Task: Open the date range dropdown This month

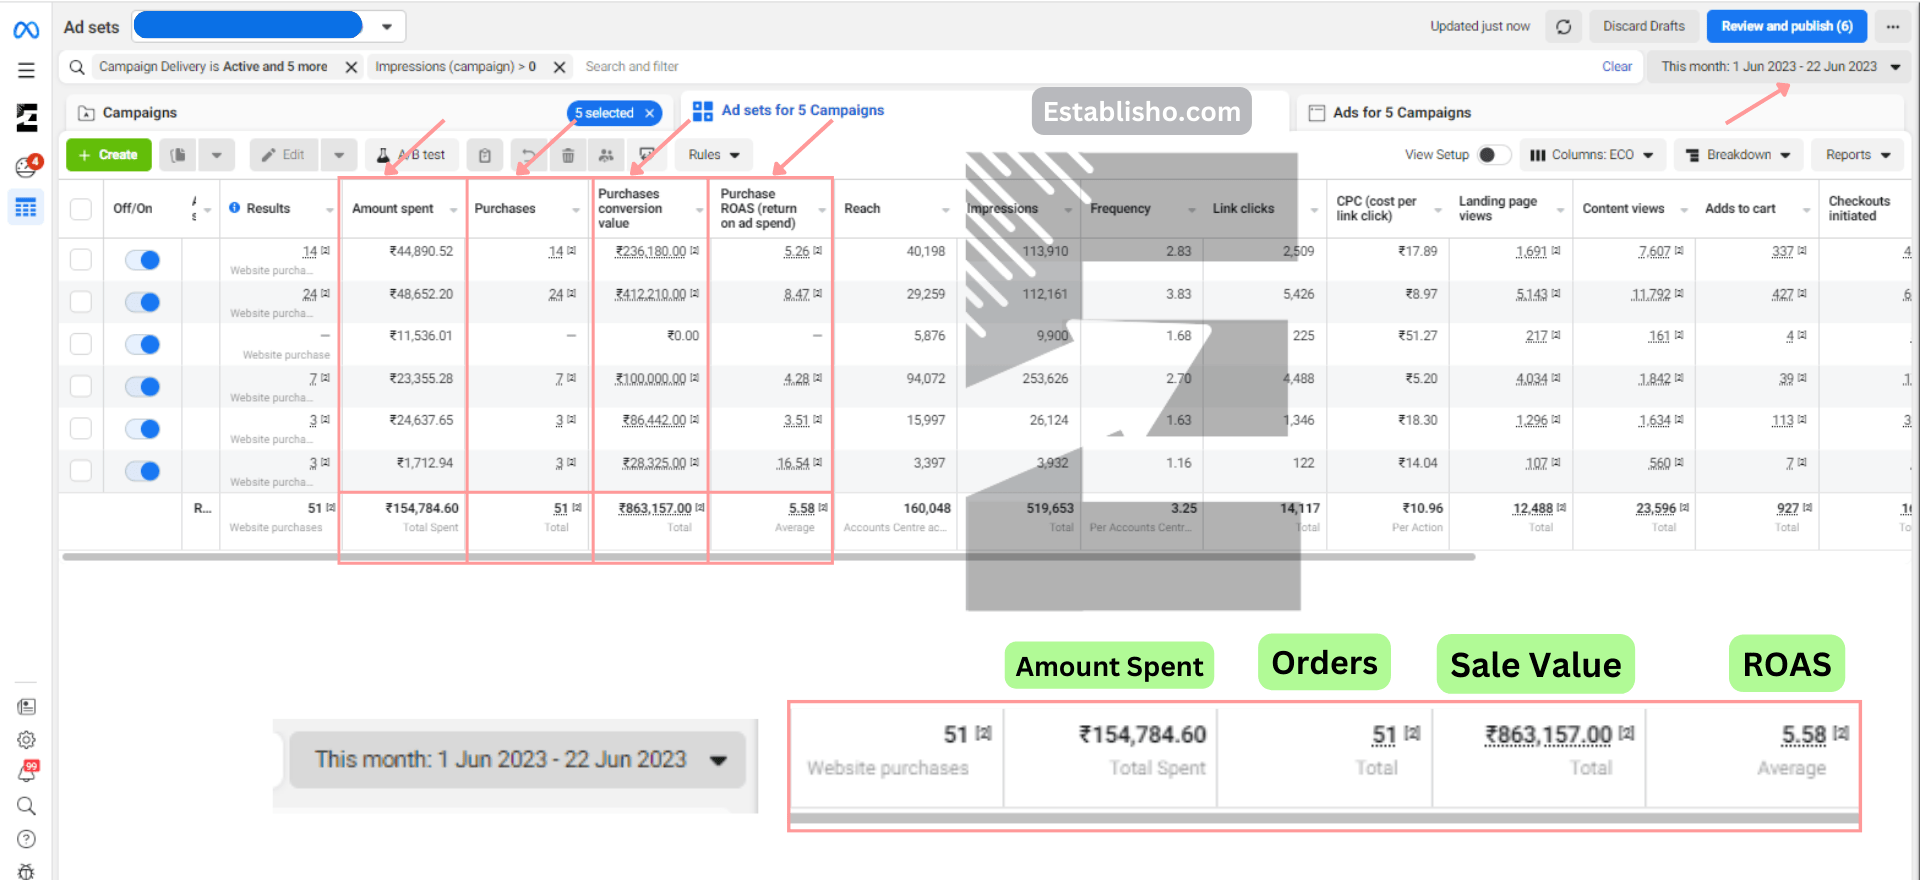Action: tap(1780, 67)
